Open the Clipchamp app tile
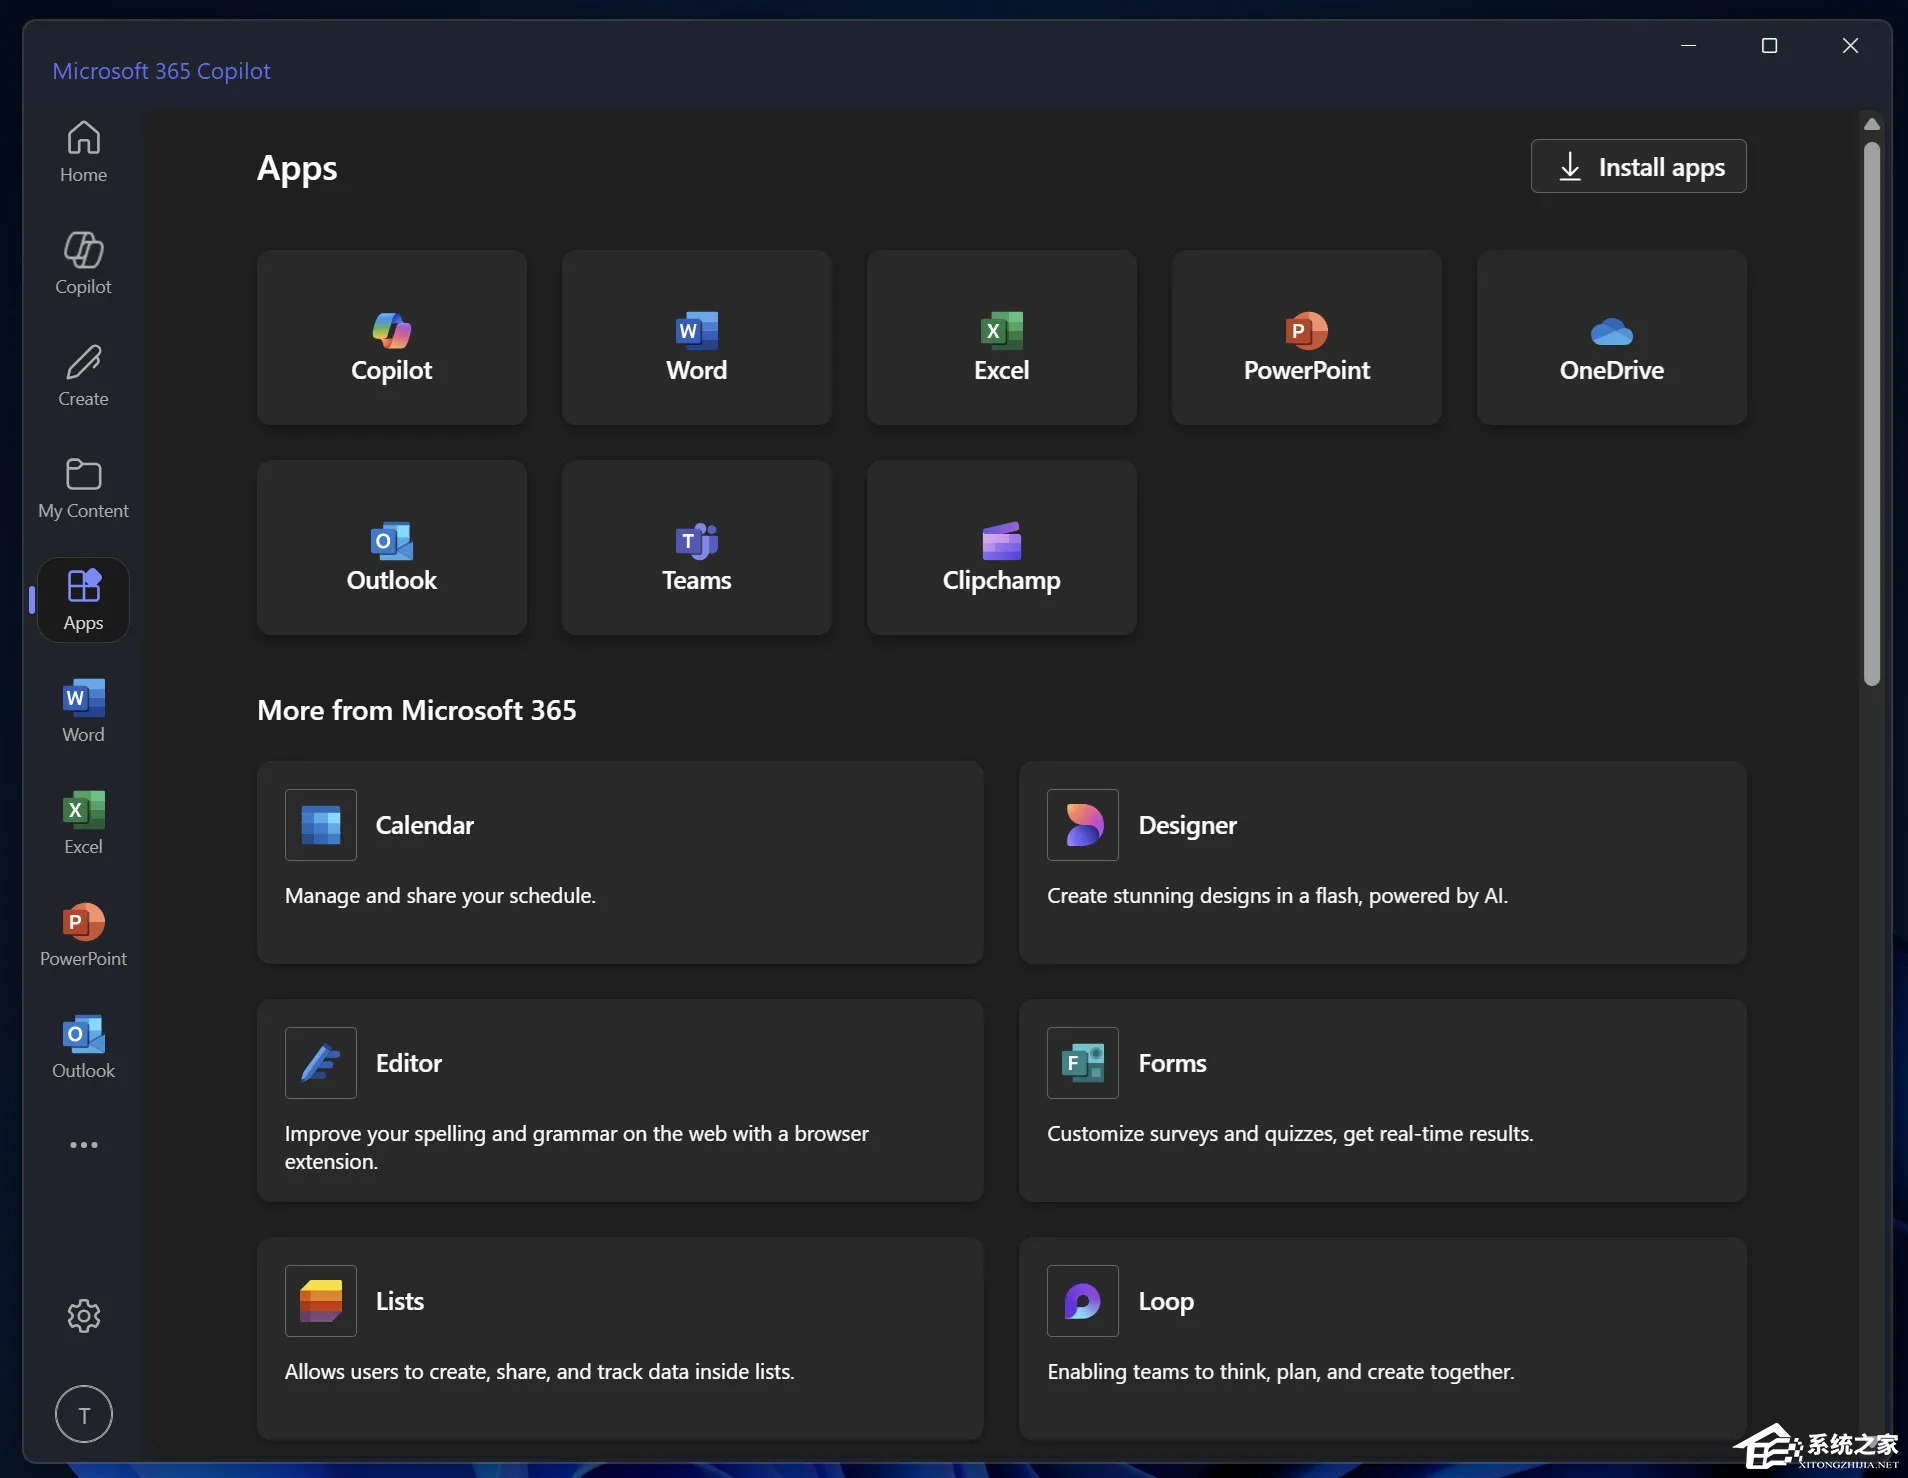 pos(1001,548)
